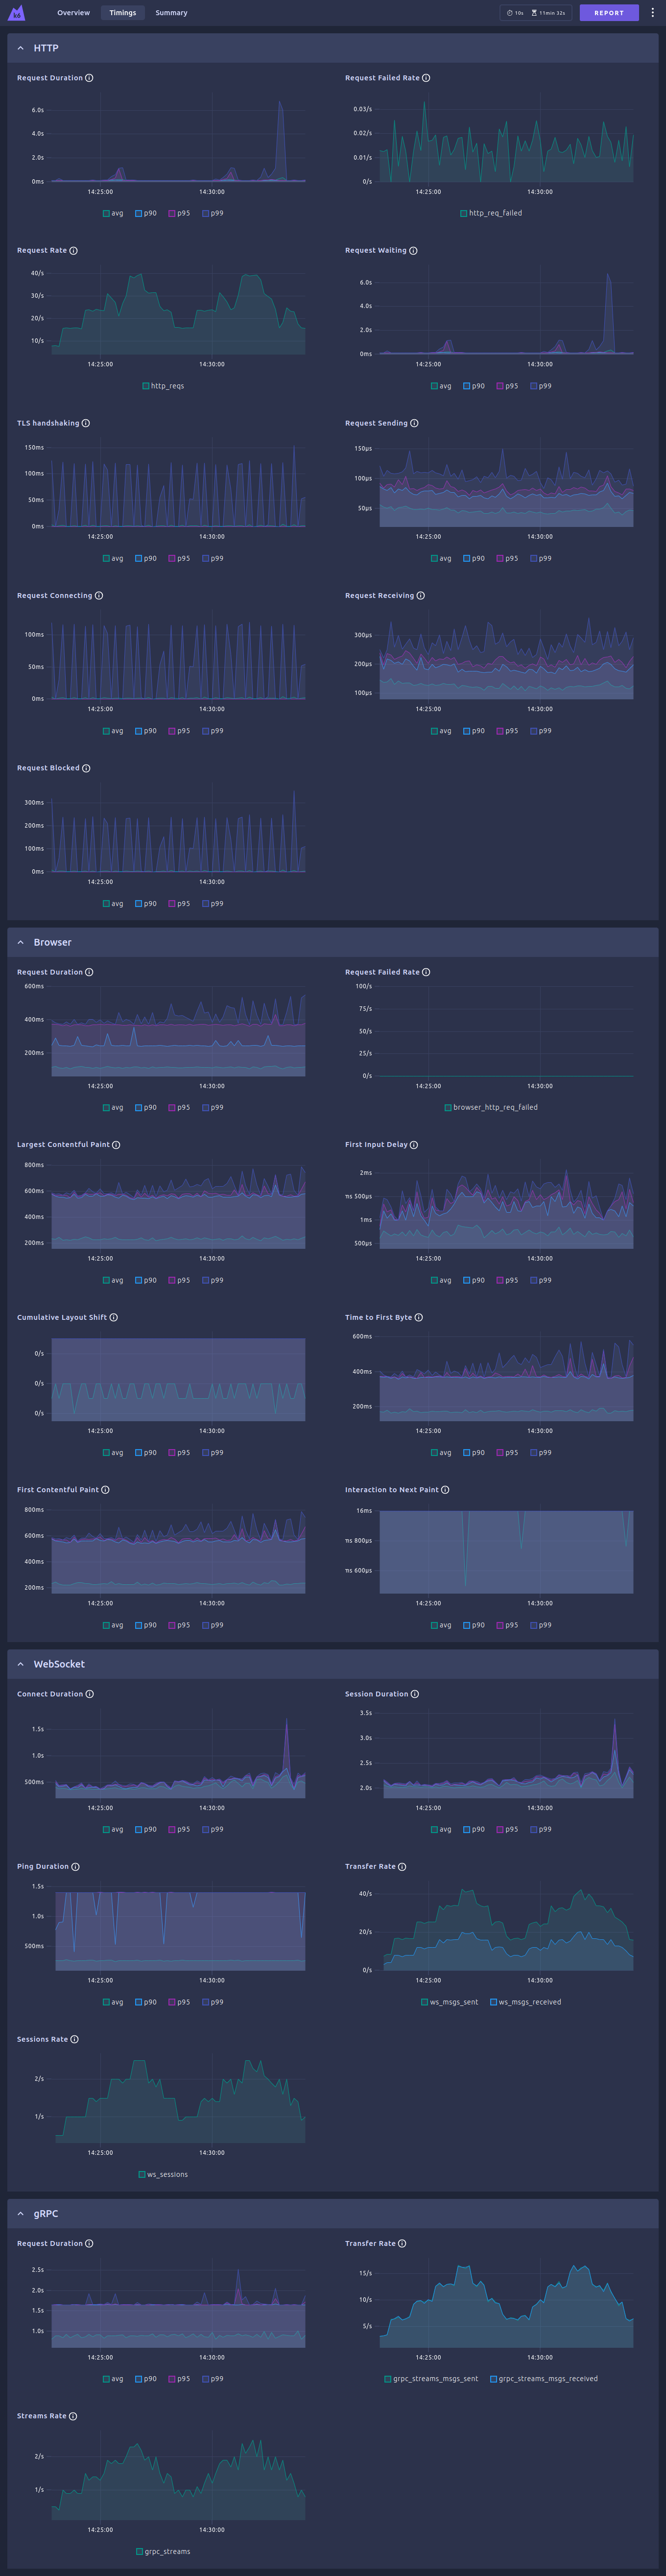Viewport: 666px width, 2576px height.
Task: Show info for Request Blocked
Action: click(x=86, y=768)
